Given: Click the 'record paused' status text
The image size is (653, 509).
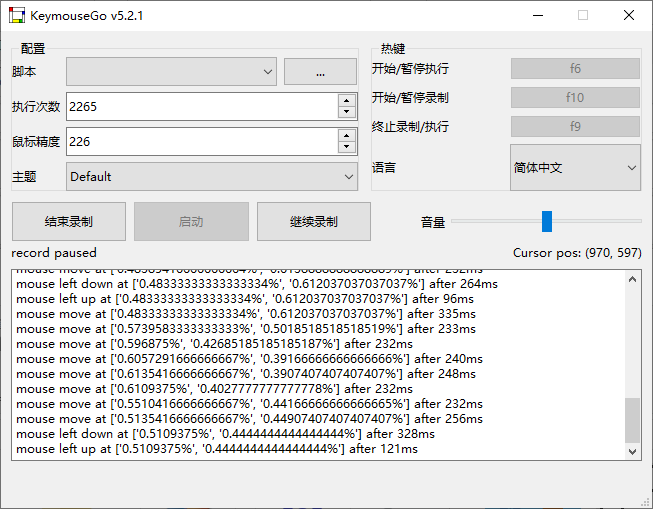Looking at the screenshot, I should (54, 253).
